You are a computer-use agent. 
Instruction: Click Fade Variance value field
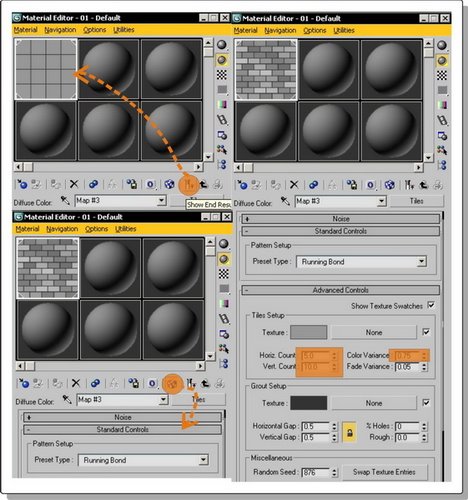point(407,367)
